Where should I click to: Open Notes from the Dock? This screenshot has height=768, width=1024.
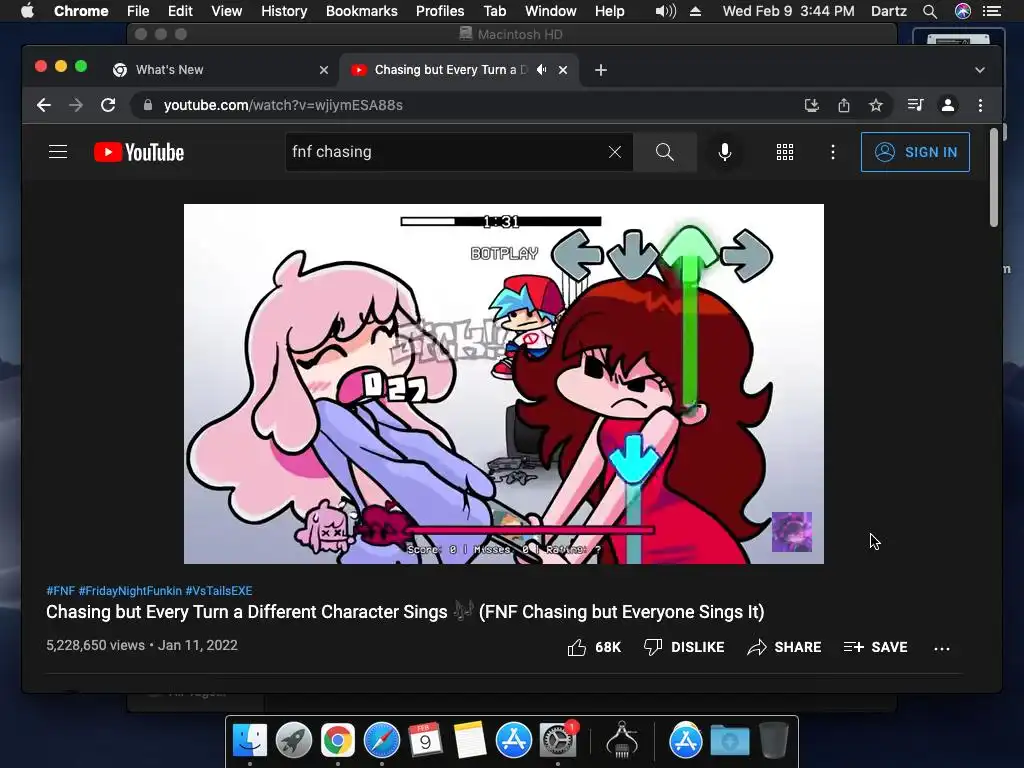click(470, 740)
